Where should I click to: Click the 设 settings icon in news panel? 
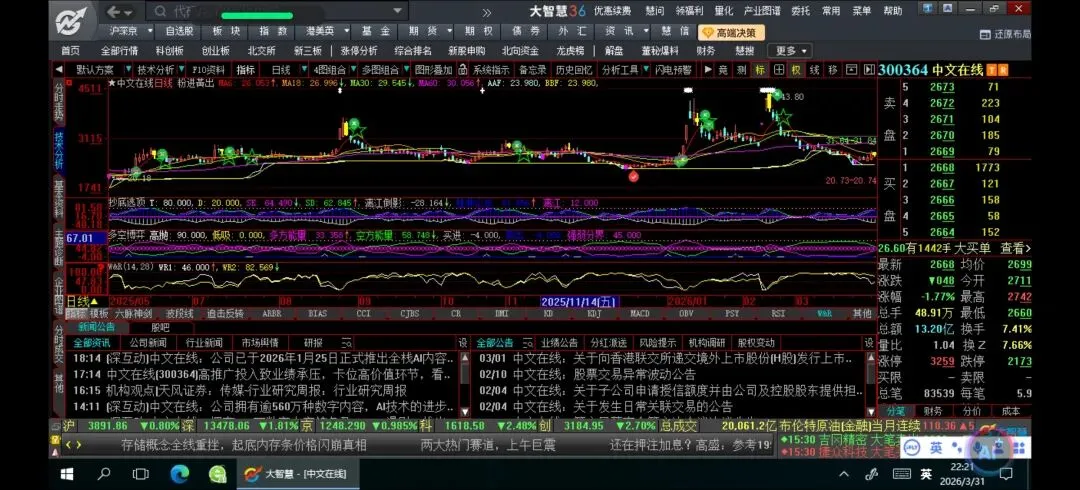[463, 343]
